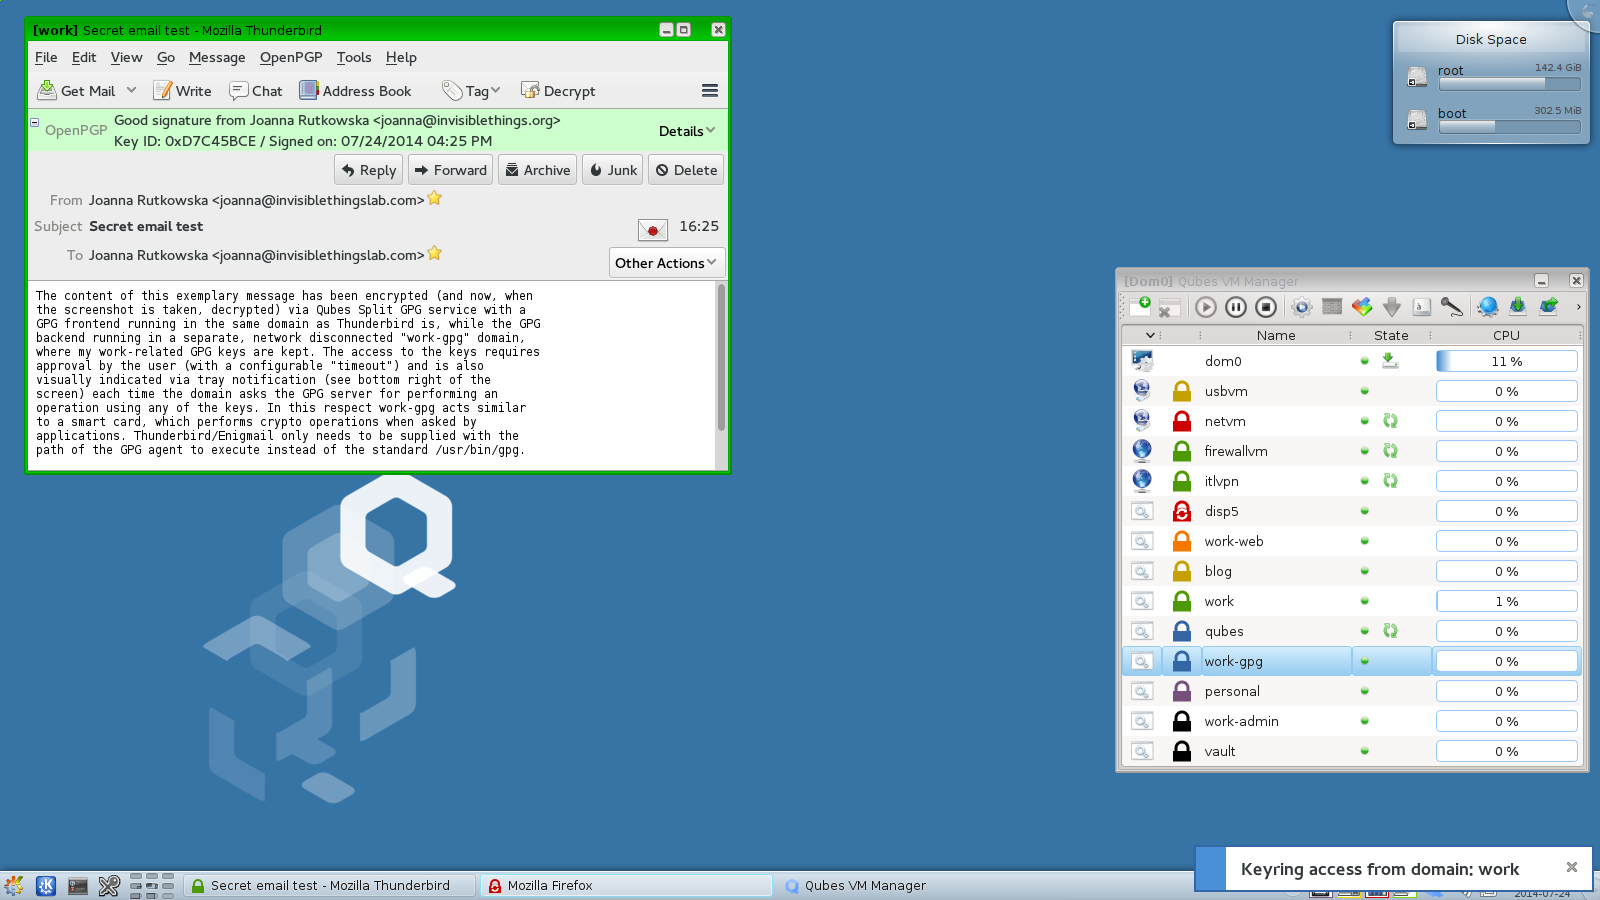This screenshot has height=900, width=1600.
Task: Click the Pause VM icon
Action: pyautogui.click(x=1236, y=307)
